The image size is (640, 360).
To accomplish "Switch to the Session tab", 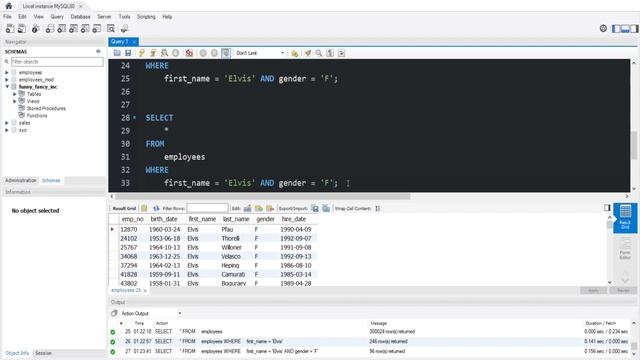I will tap(43, 353).
